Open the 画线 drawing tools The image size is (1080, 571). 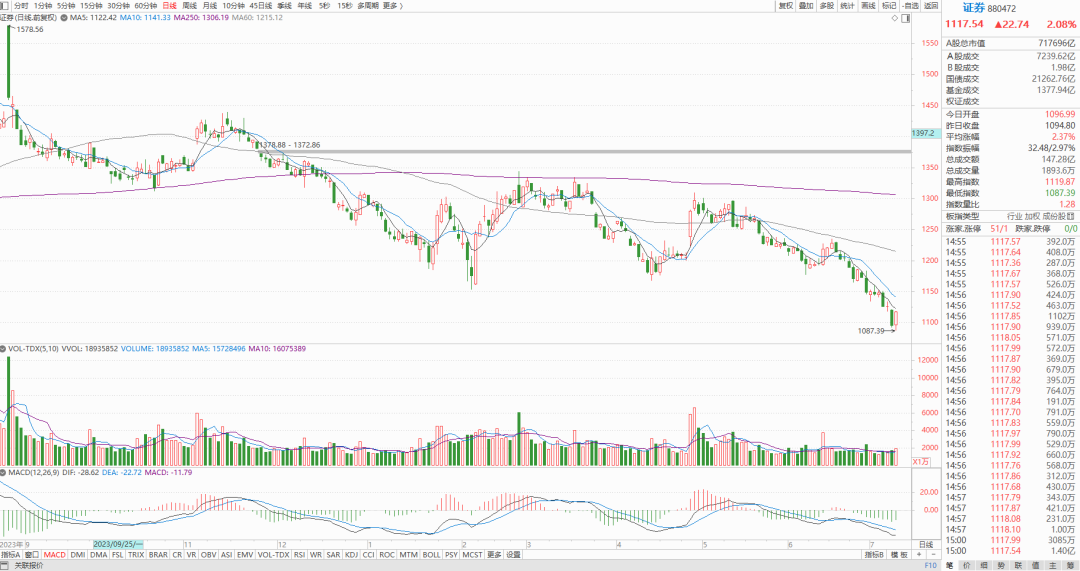click(x=869, y=6)
